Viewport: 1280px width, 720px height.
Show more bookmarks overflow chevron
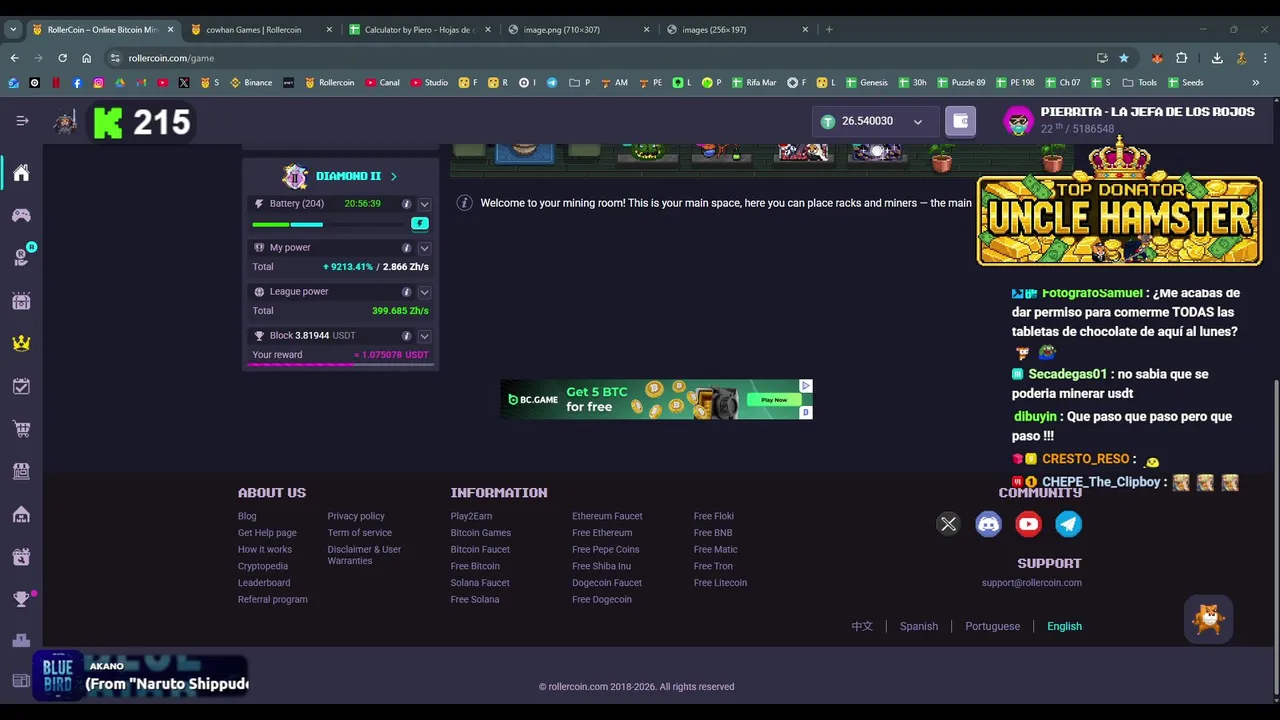pyautogui.click(x=1255, y=83)
